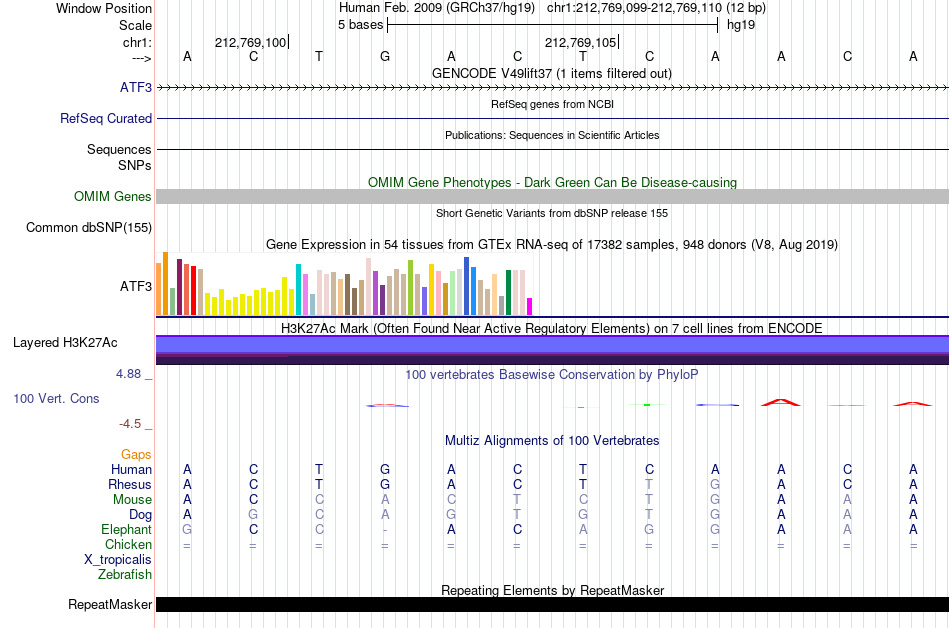950x628 pixels.
Task: Select the Common dbSNP(155) track label
Action: coord(88,228)
